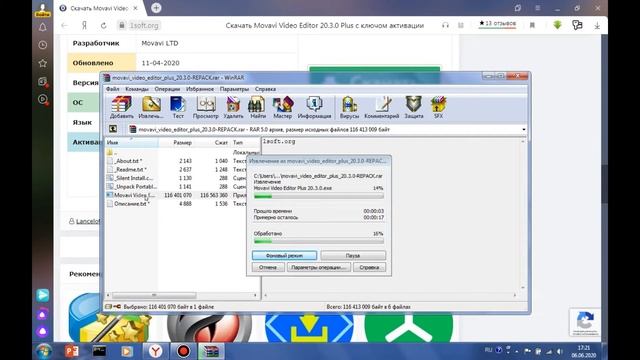This screenshot has width=640, height=360.
Task: Click the bookmark icon in browser address bar
Action: [532, 25]
